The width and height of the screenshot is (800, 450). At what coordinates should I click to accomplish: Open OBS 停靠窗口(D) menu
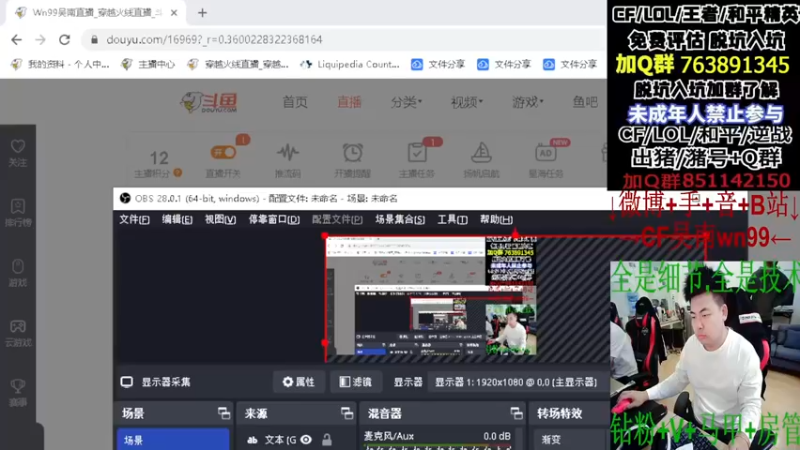click(274, 219)
